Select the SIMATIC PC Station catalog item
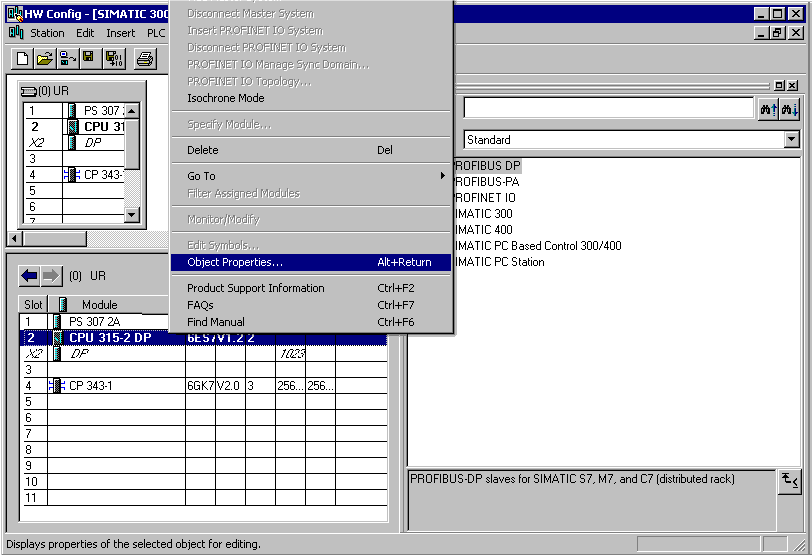The height and width of the screenshot is (555, 812). pos(499,262)
